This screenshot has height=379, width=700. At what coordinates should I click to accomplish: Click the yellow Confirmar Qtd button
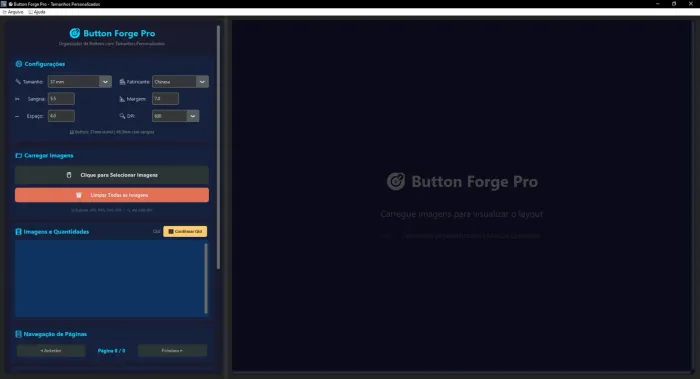pyautogui.click(x=185, y=231)
